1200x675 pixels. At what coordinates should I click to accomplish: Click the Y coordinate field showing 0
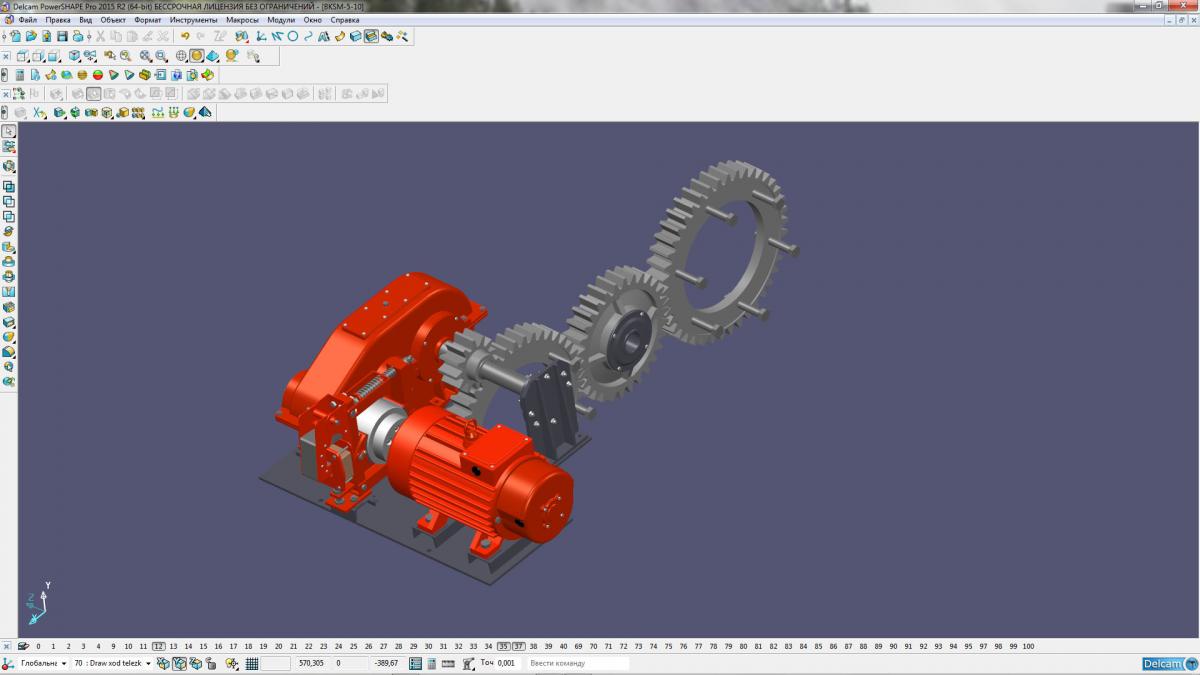click(x=349, y=663)
